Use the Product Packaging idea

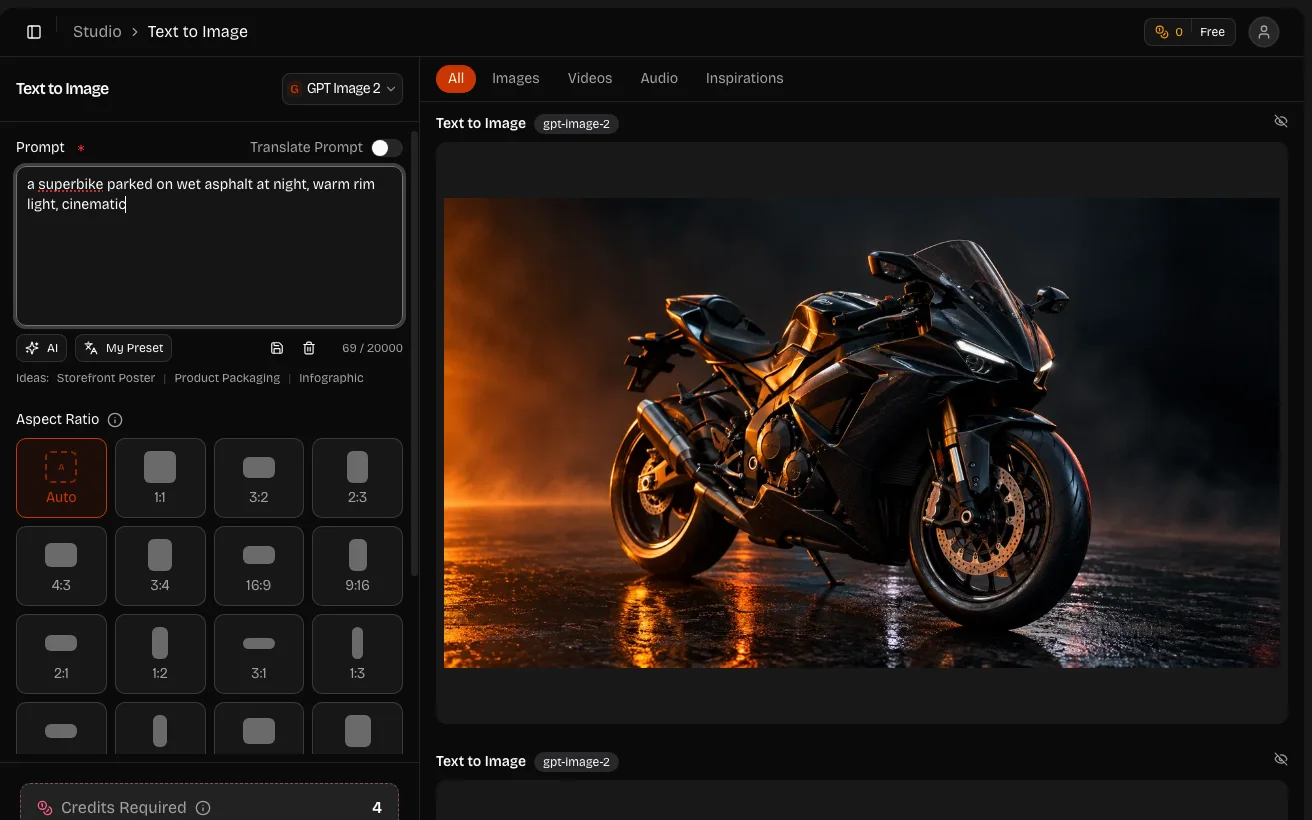[227, 378]
